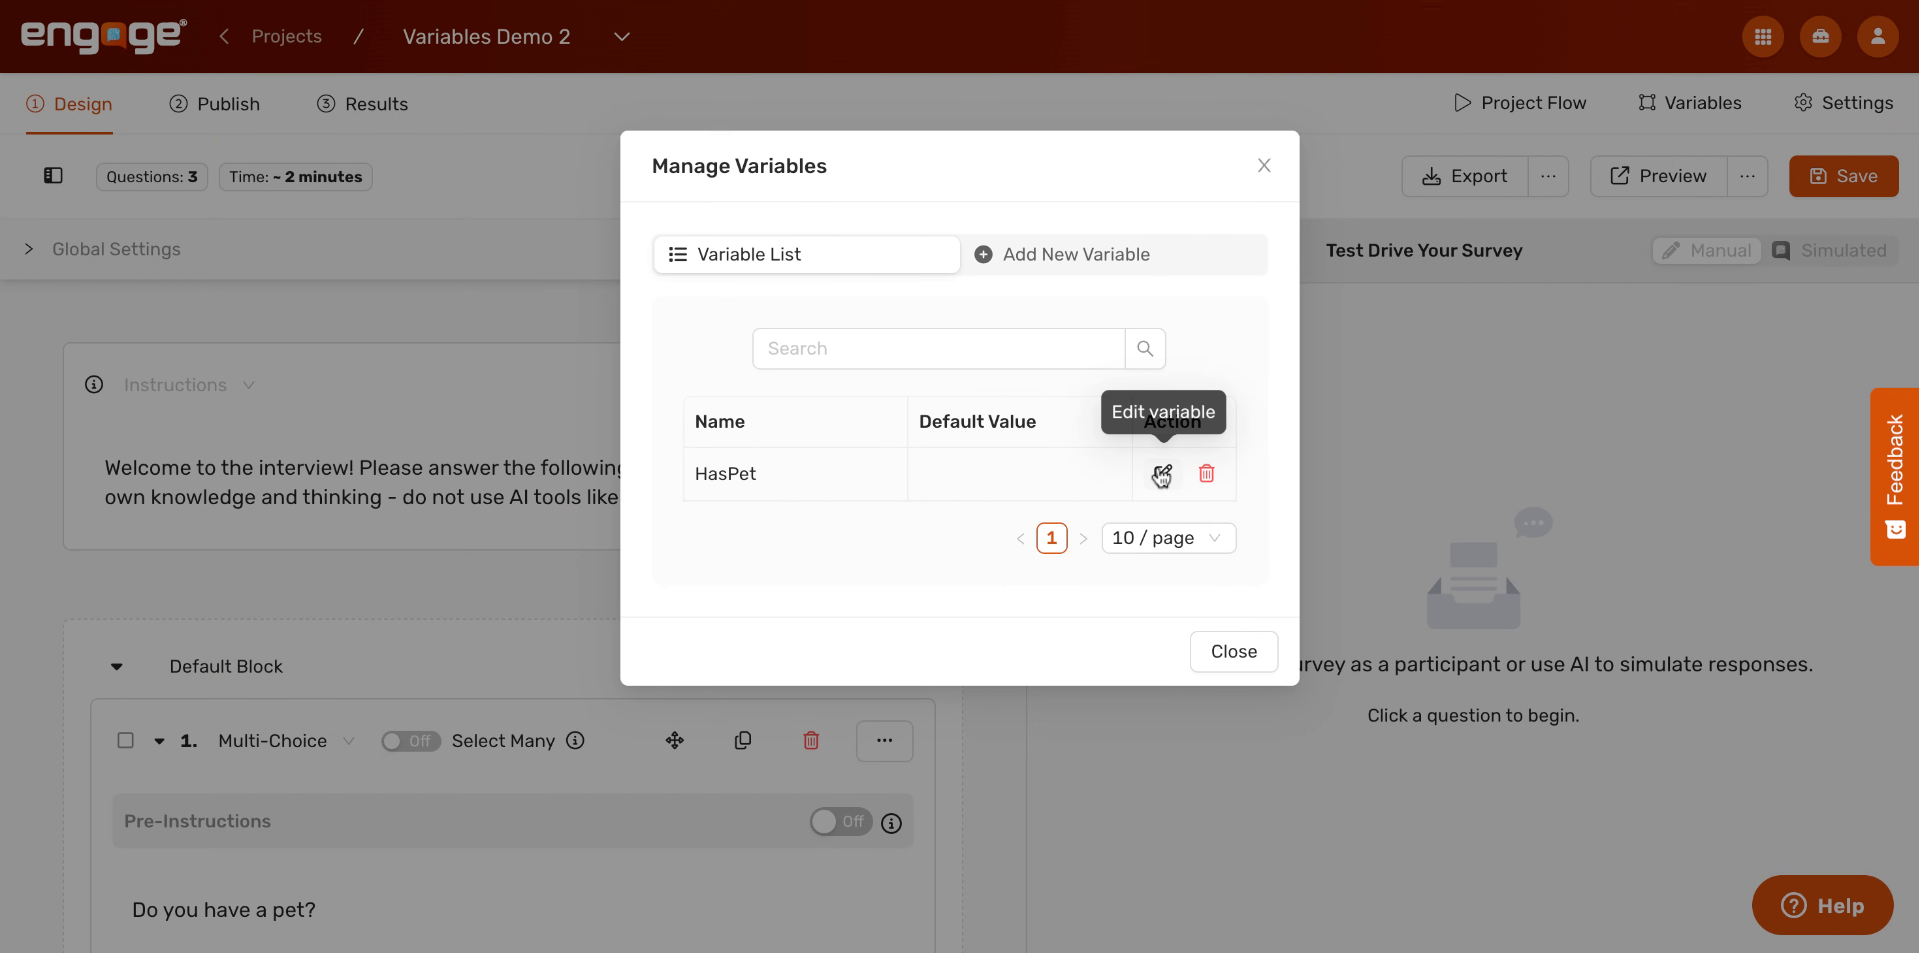Go to next page in variable list
The image size is (1919, 953).
pos(1083,539)
